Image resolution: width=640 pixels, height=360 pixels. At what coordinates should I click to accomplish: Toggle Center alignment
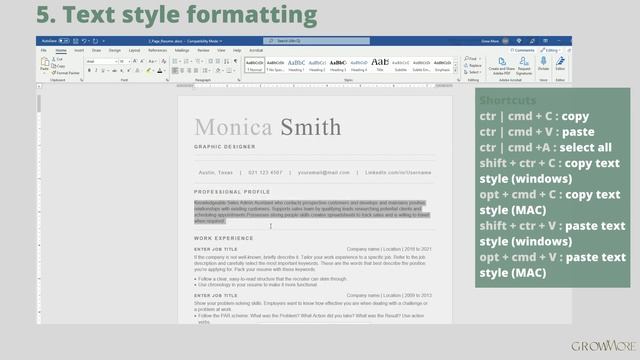pos(182,71)
